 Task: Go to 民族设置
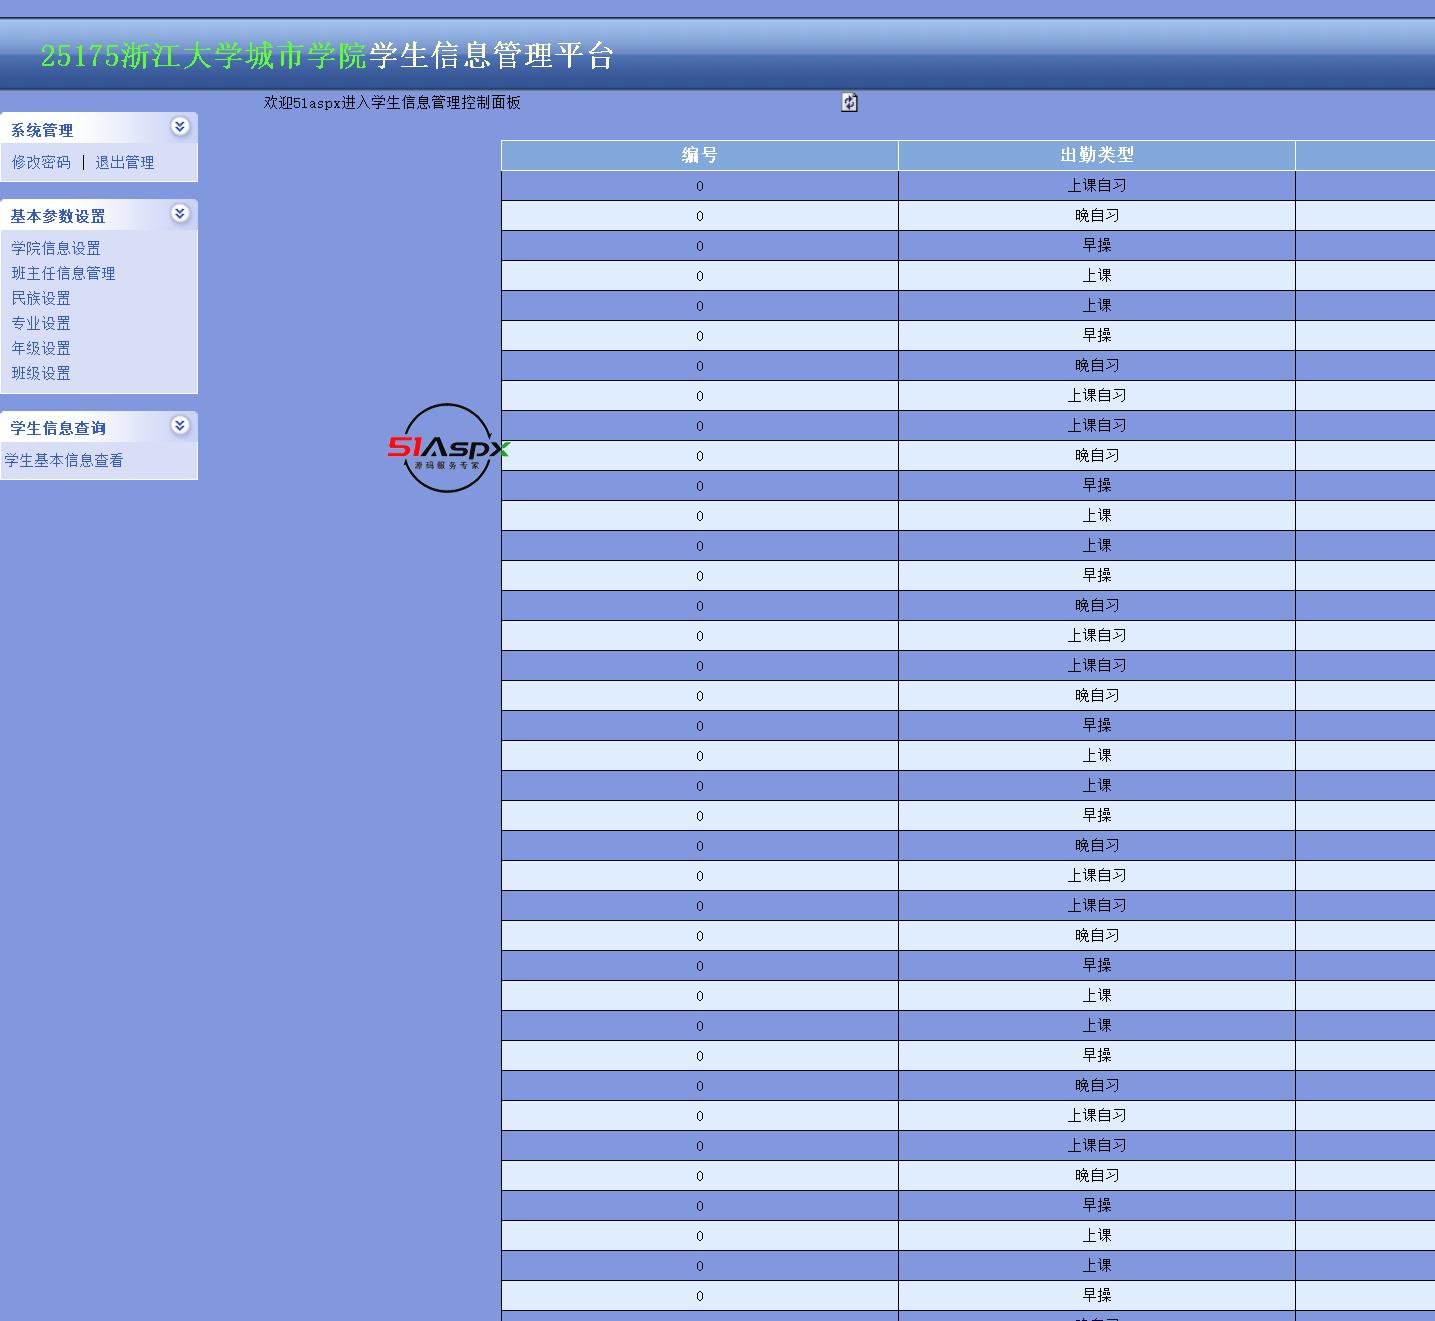pyautogui.click(x=41, y=298)
